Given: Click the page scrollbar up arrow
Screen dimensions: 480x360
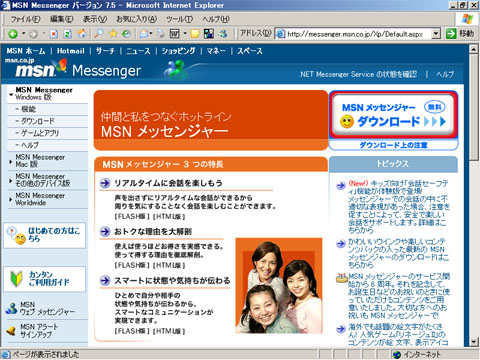Looking at the screenshot, I should [474, 49].
